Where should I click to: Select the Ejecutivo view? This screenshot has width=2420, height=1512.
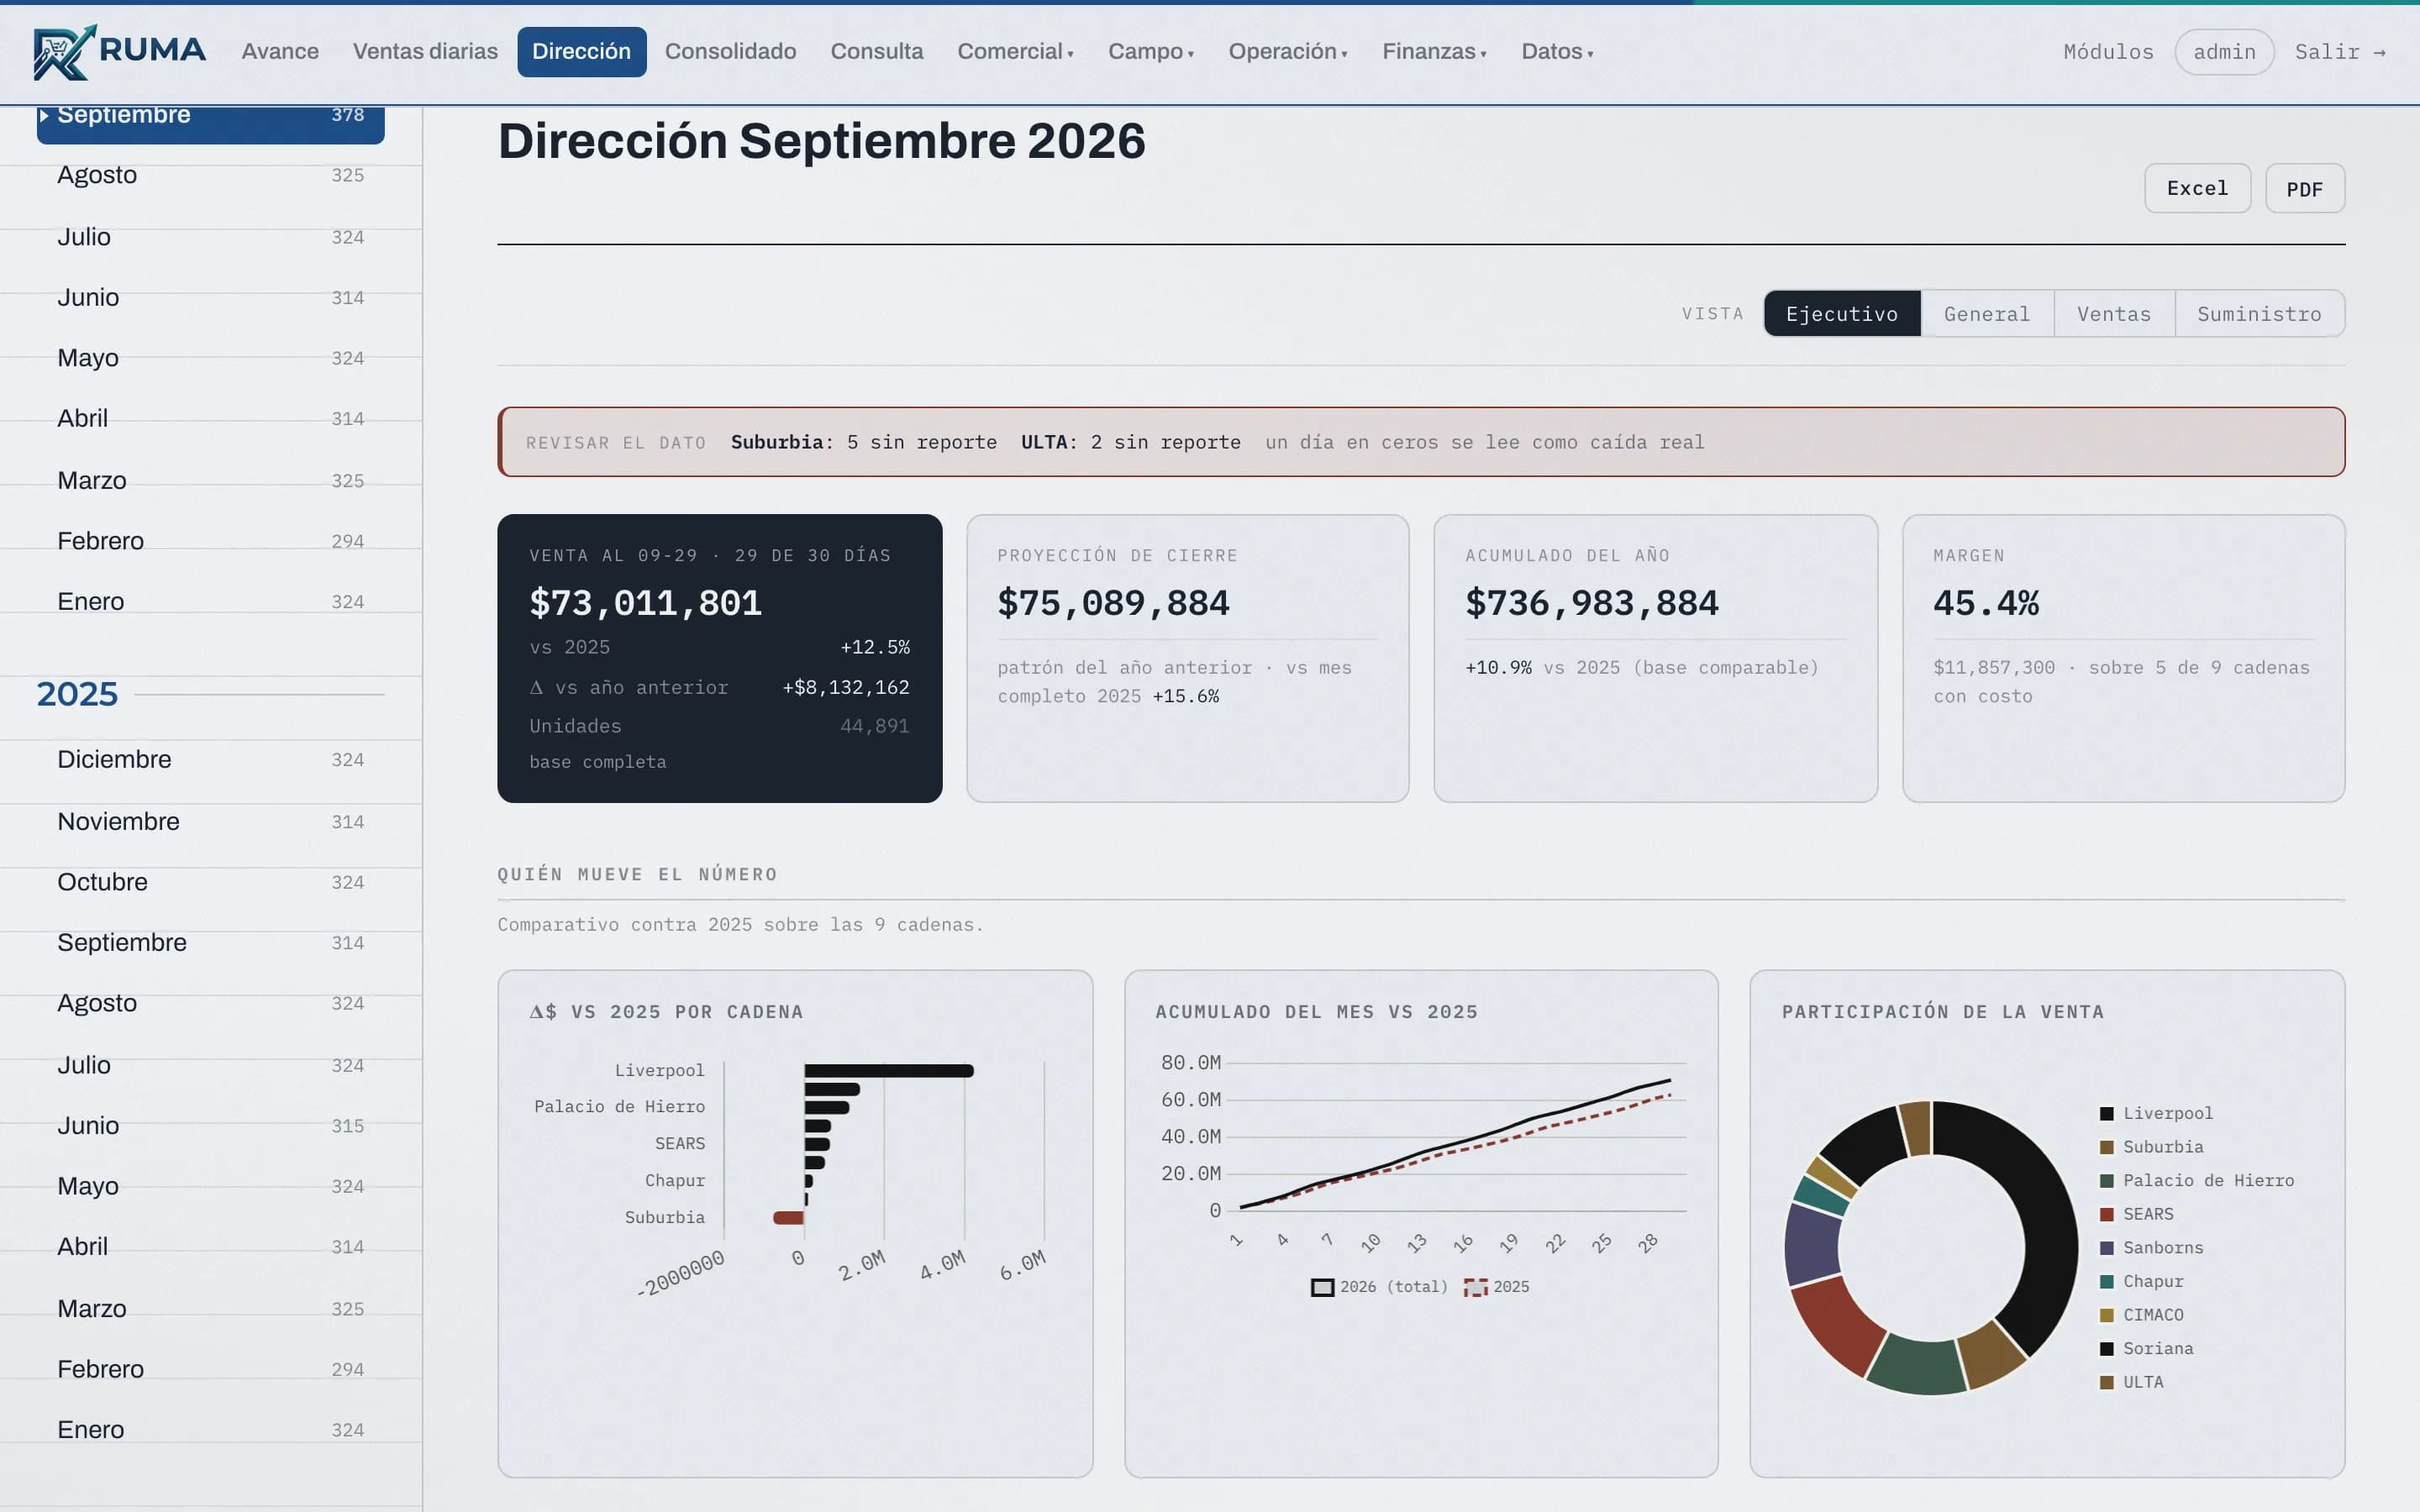[1841, 314]
